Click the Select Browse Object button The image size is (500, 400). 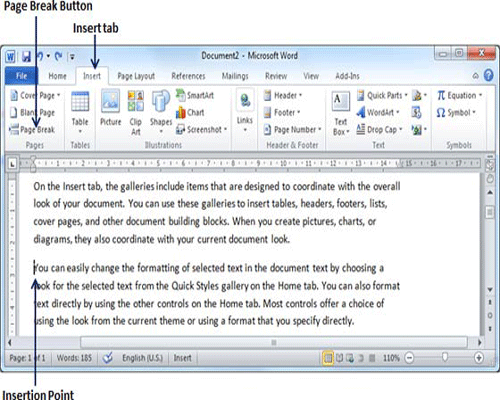pos(490,315)
